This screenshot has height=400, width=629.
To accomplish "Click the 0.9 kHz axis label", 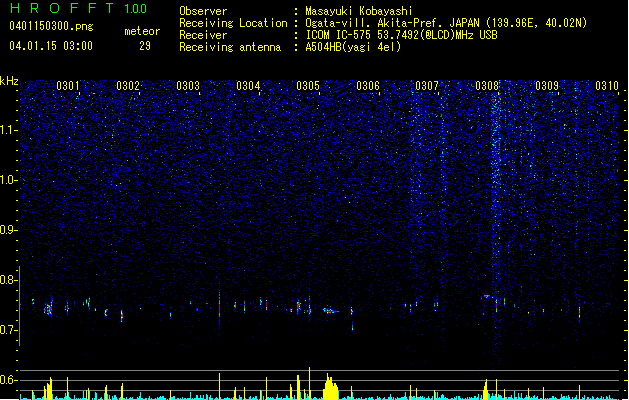I will 9,230.
